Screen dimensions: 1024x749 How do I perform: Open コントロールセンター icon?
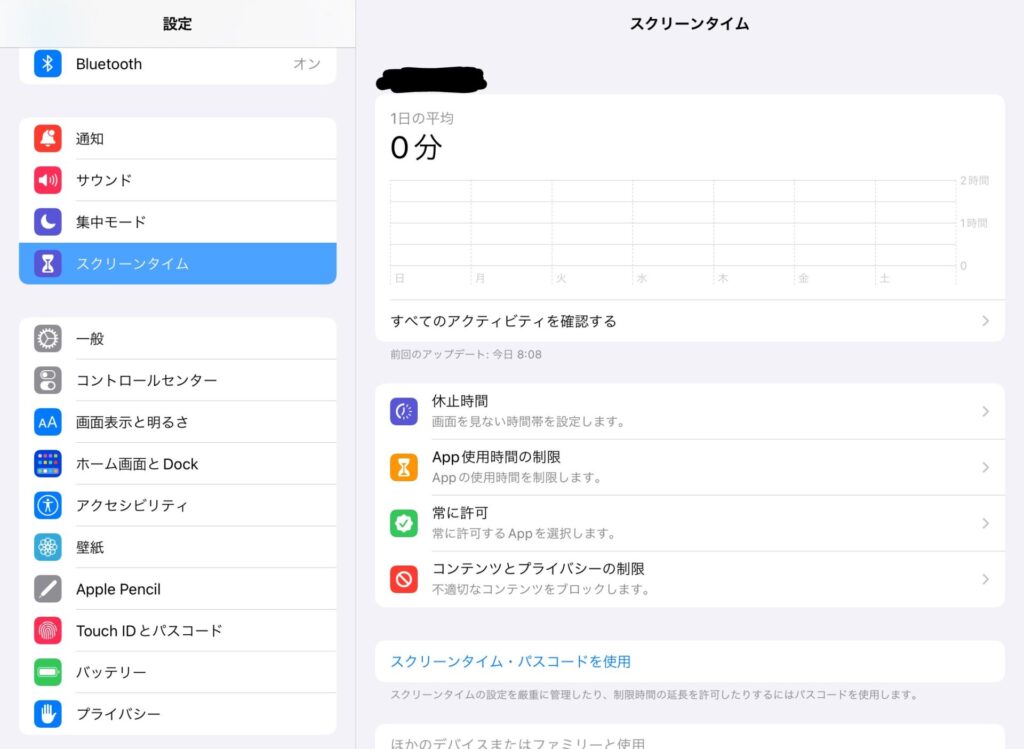tap(48, 381)
